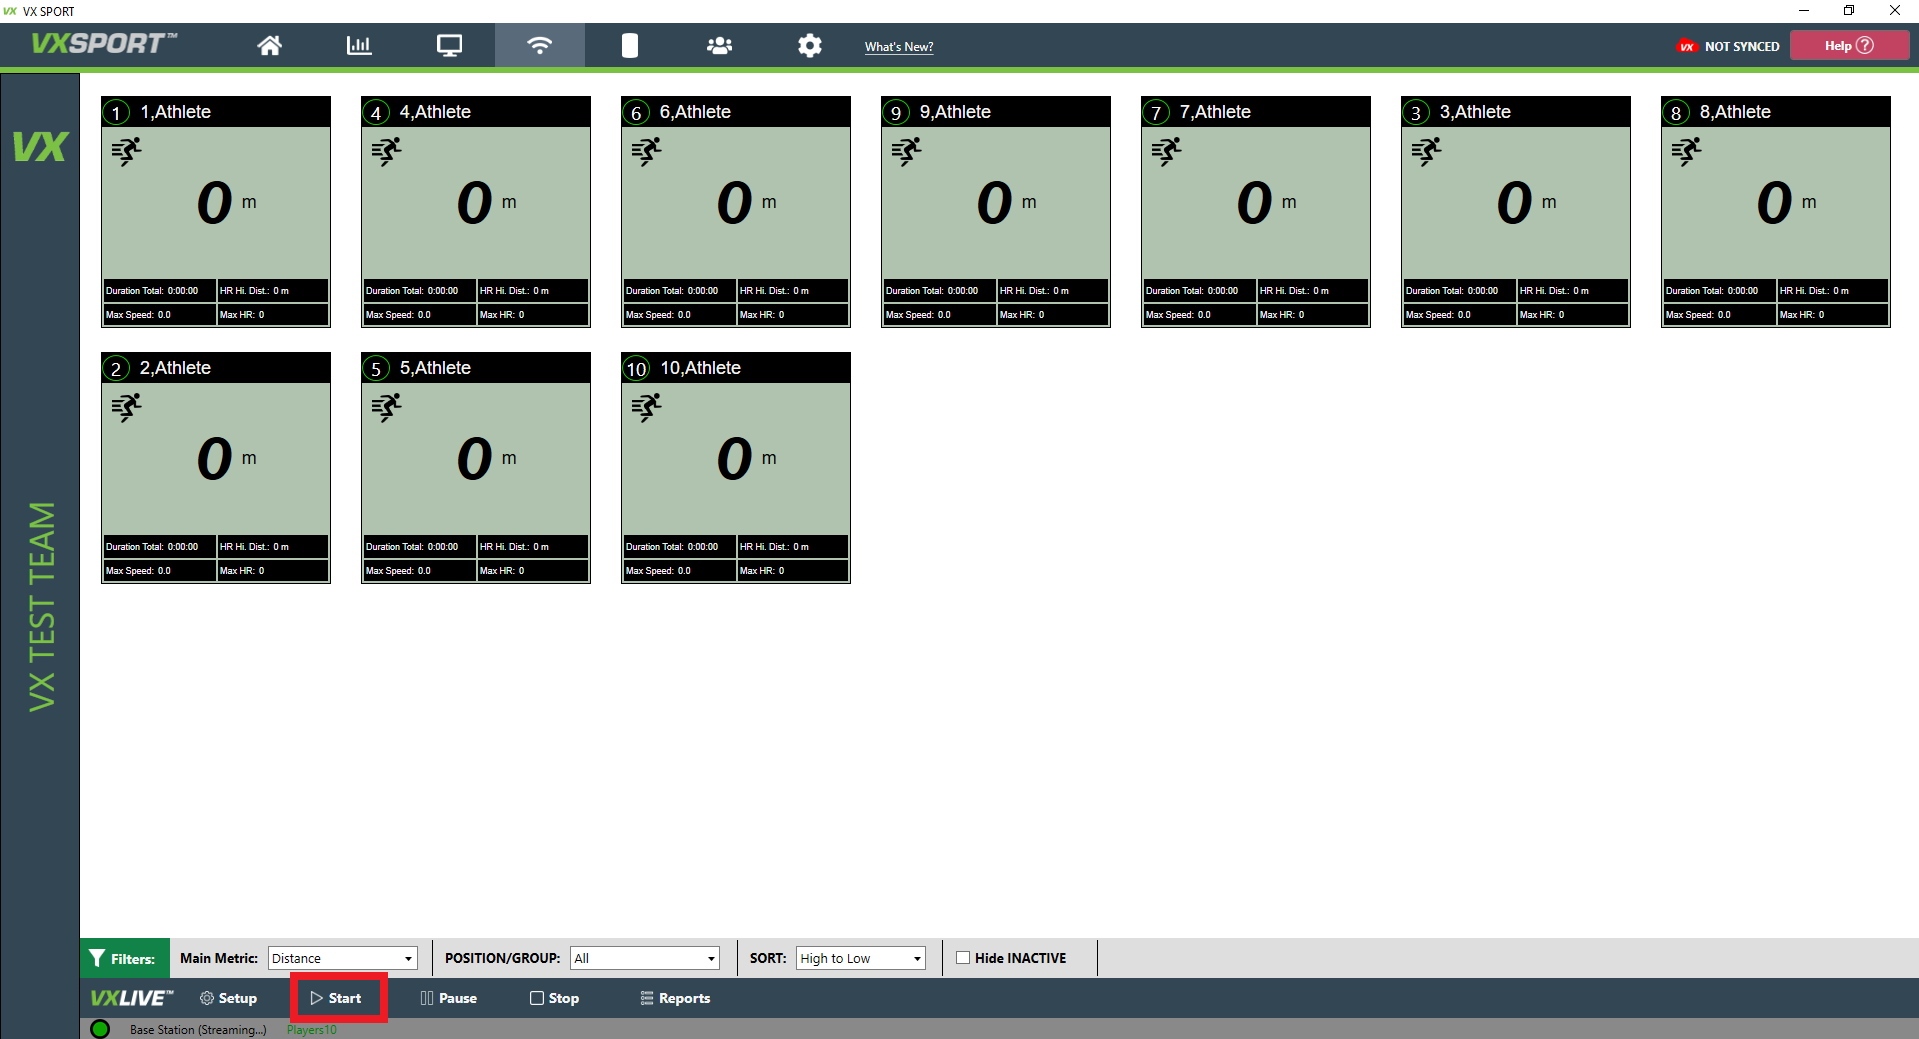
Task: Open the Main Metric Distance dropdown
Action: pyautogui.click(x=343, y=958)
